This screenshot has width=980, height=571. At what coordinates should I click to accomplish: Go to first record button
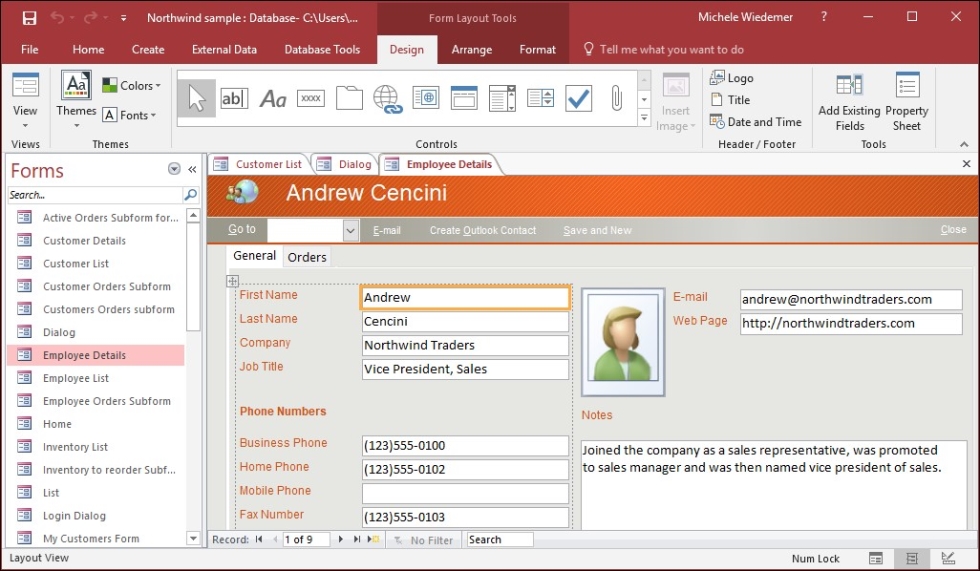click(259, 539)
